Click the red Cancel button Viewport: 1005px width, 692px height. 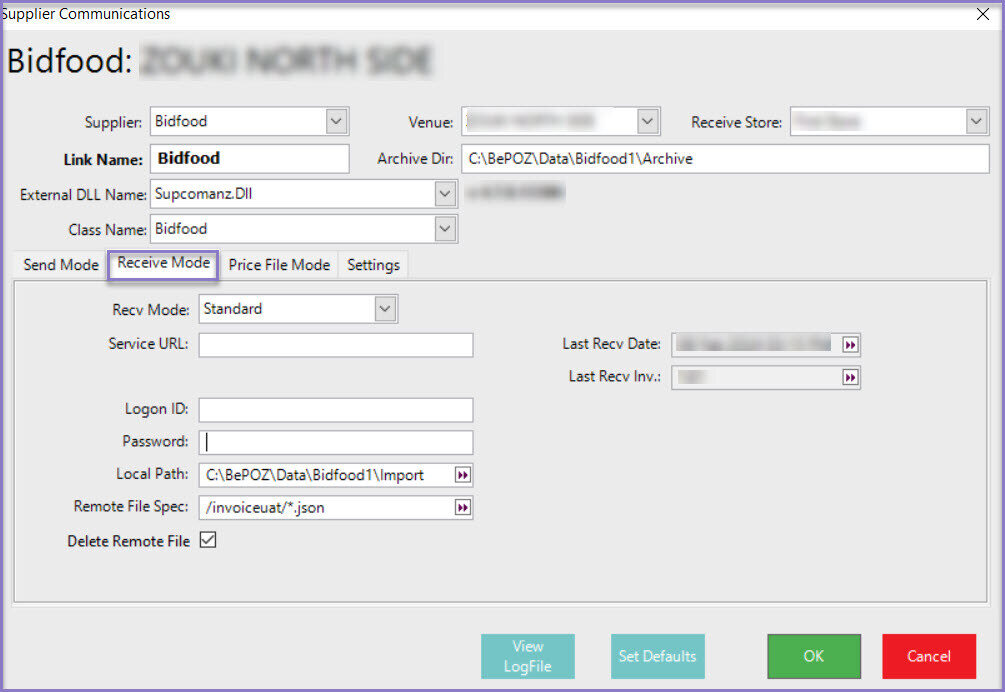click(929, 656)
